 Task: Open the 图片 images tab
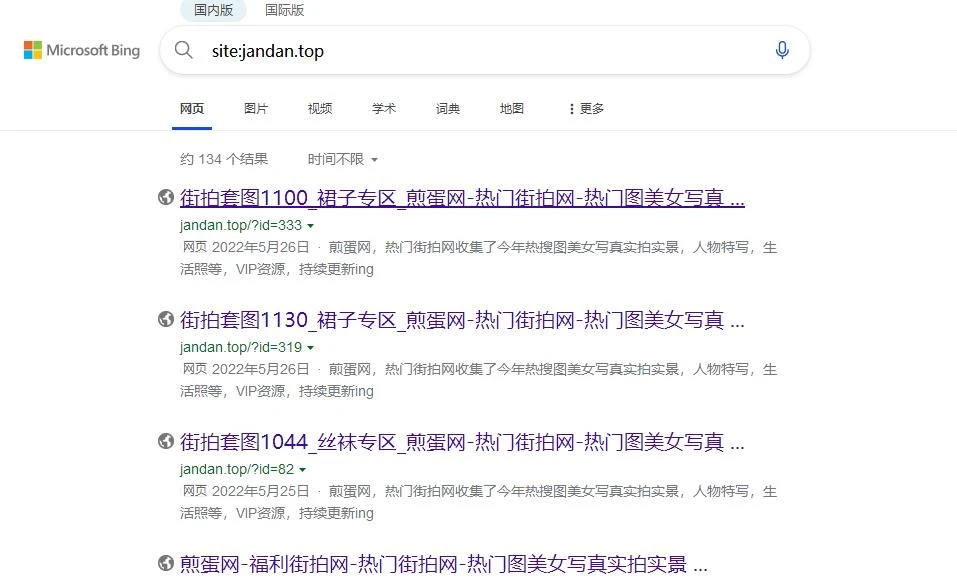[x=256, y=108]
